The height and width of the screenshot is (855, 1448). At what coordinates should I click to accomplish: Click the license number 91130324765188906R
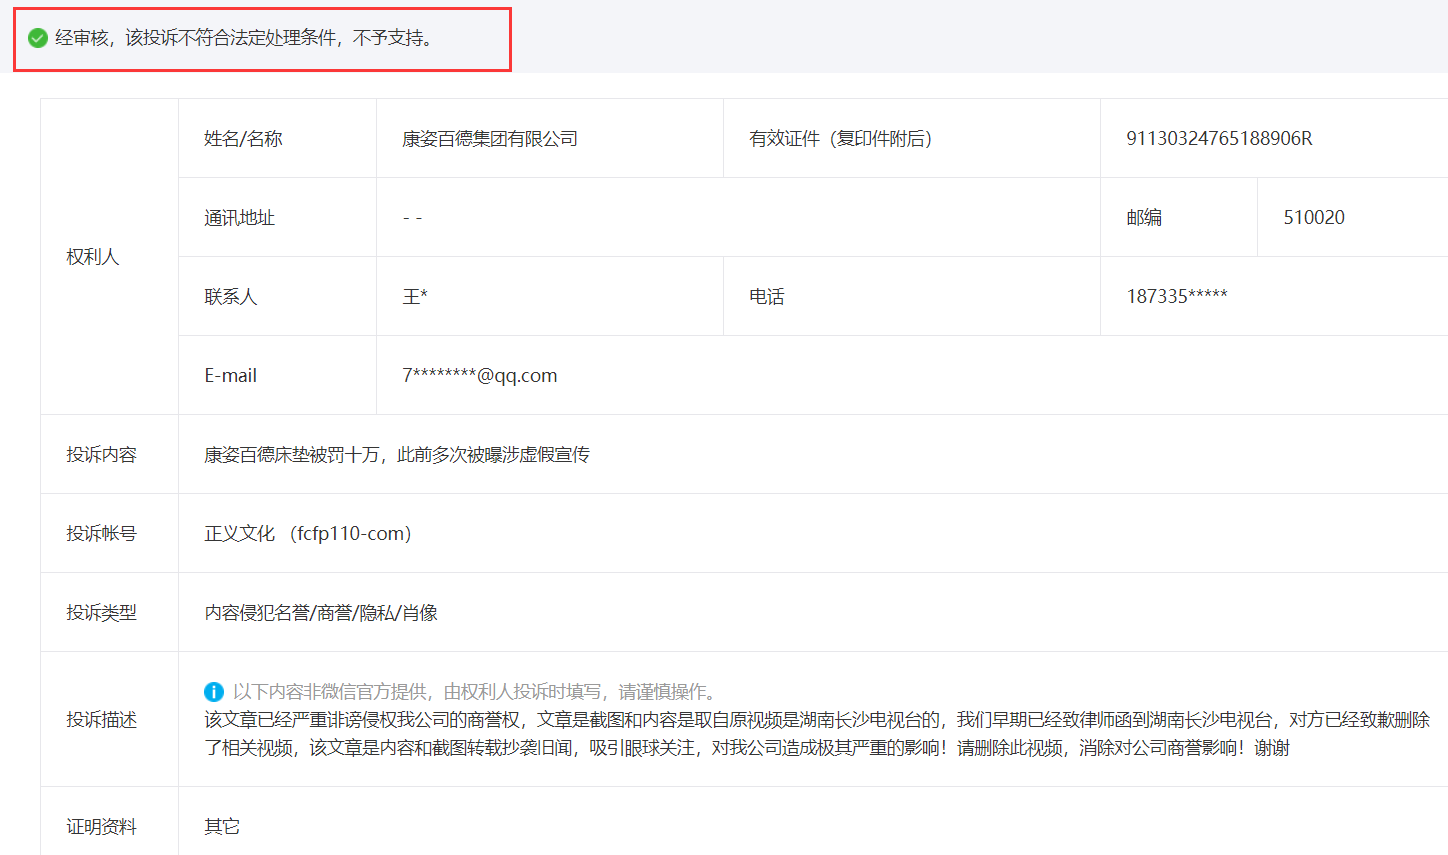click(1219, 139)
